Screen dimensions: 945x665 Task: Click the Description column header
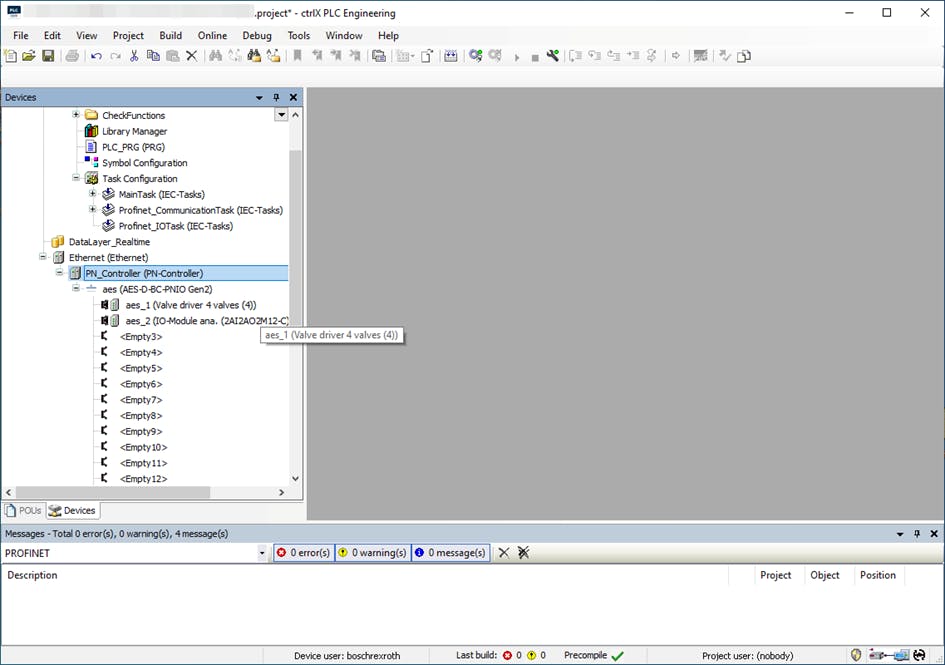coord(33,575)
